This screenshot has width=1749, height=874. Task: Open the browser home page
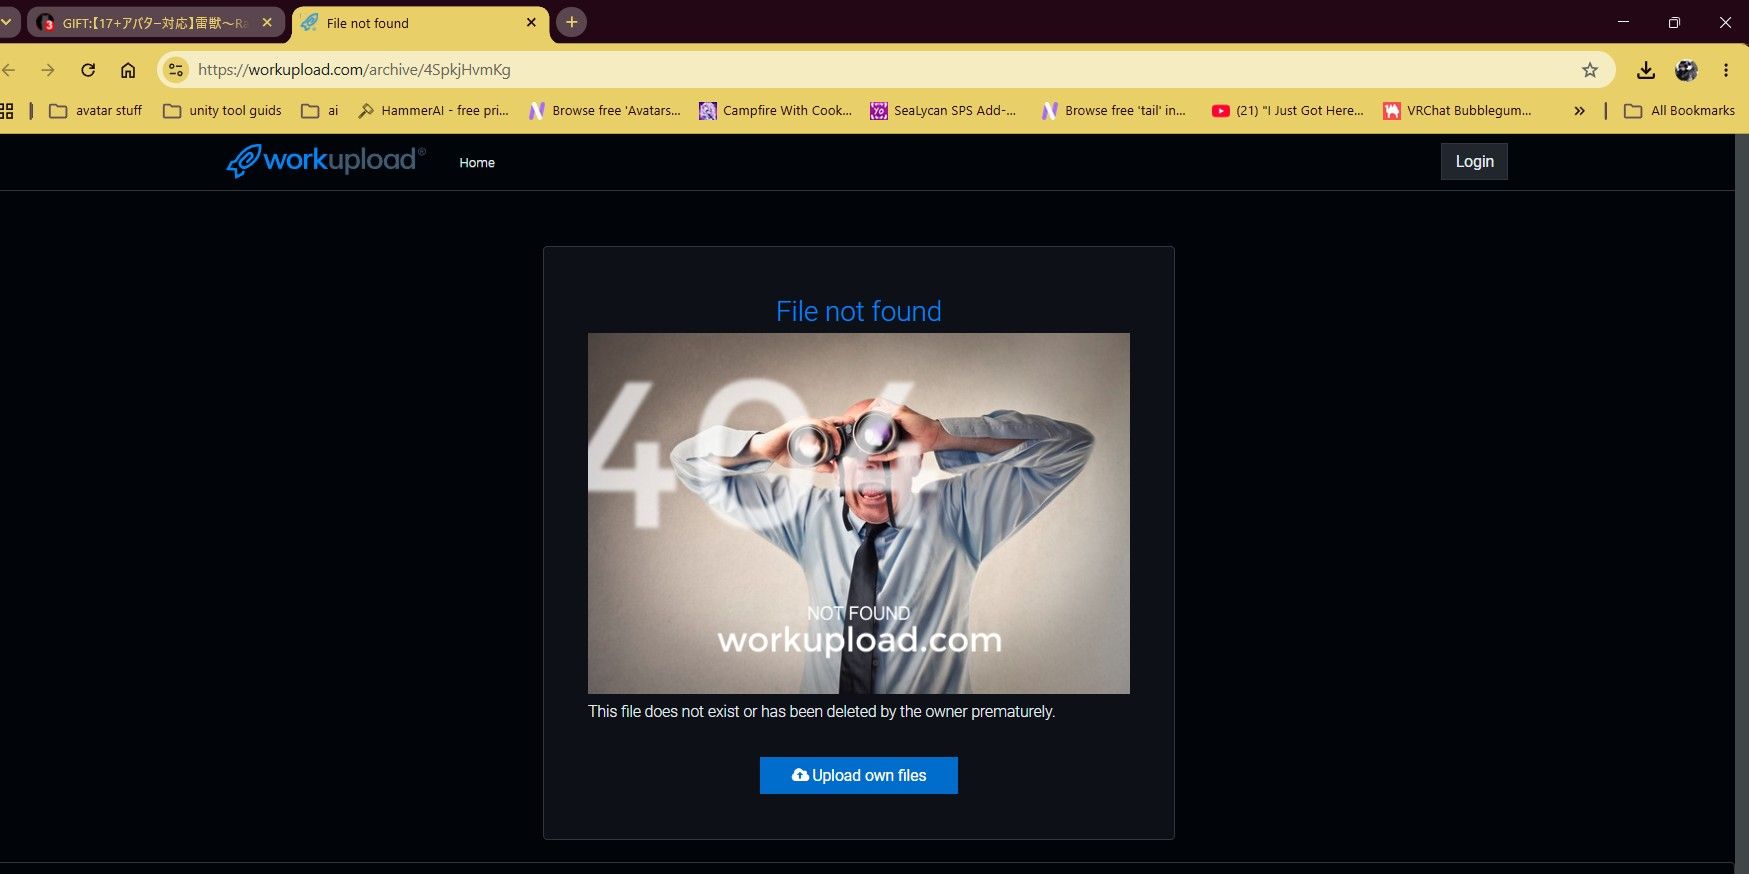(x=128, y=70)
